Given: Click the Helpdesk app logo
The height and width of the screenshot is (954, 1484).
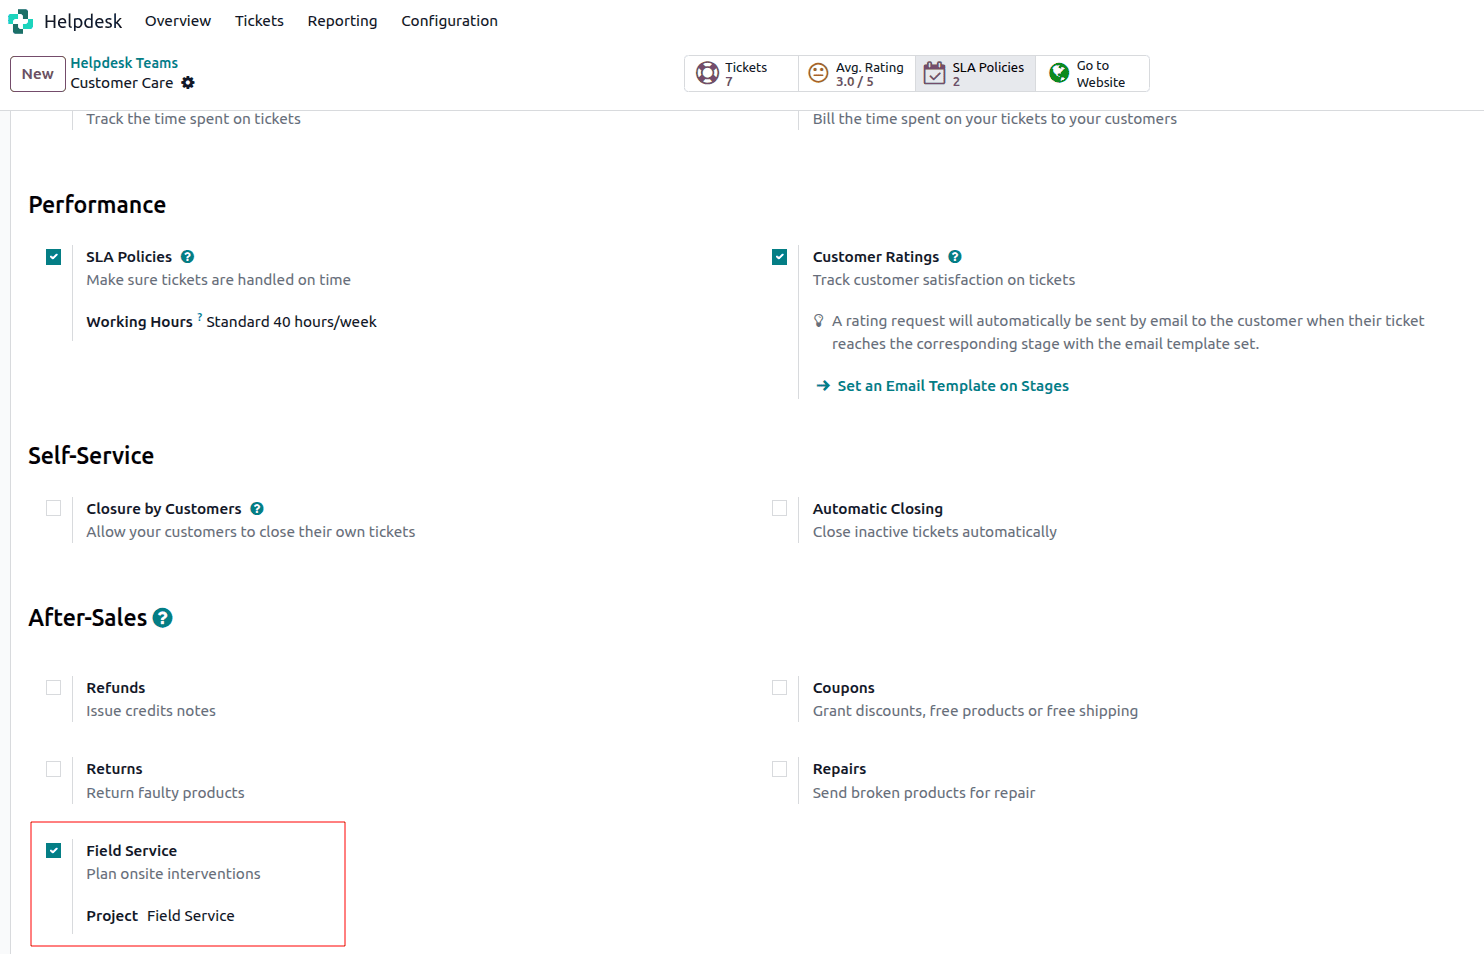Looking at the screenshot, I should point(20,20).
